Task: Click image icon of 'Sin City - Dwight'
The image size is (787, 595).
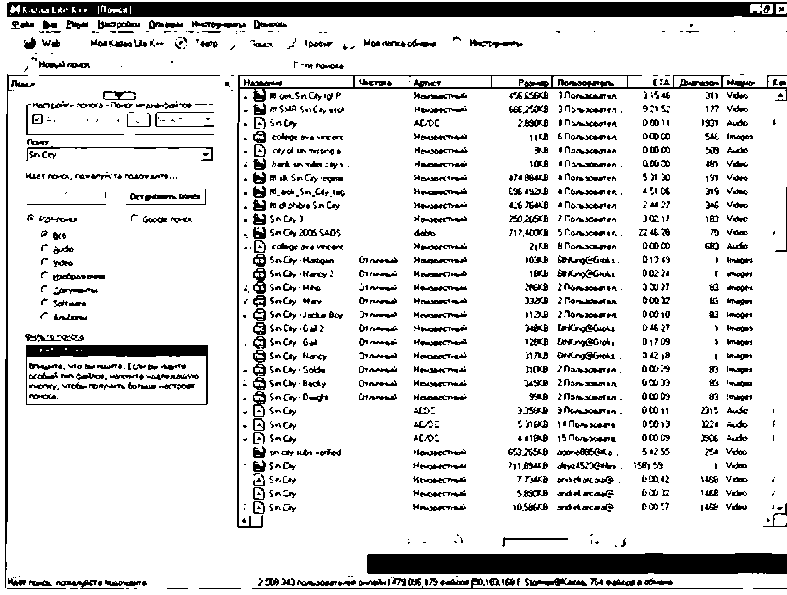Action: click(x=259, y=397)
